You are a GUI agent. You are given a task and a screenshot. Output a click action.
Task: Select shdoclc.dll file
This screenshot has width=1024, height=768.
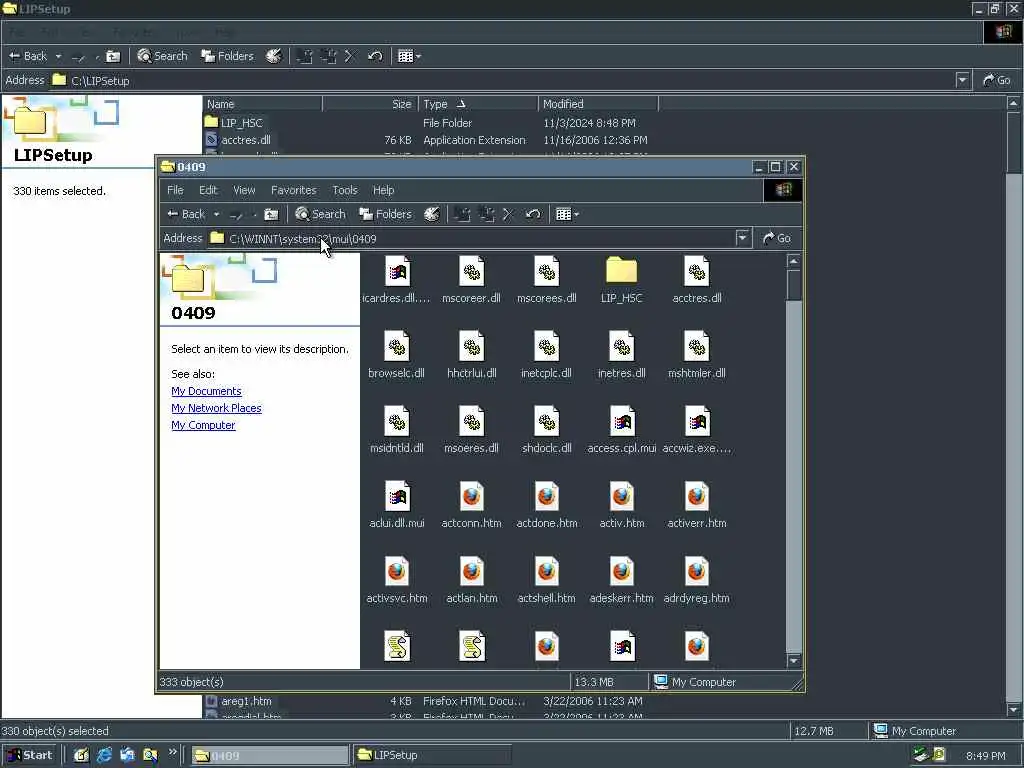[x=547, y=430]
